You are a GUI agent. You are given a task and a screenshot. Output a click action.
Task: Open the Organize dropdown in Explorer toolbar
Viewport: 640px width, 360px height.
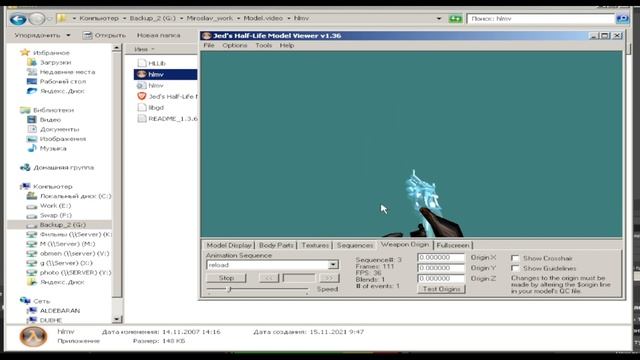point(42,36)
